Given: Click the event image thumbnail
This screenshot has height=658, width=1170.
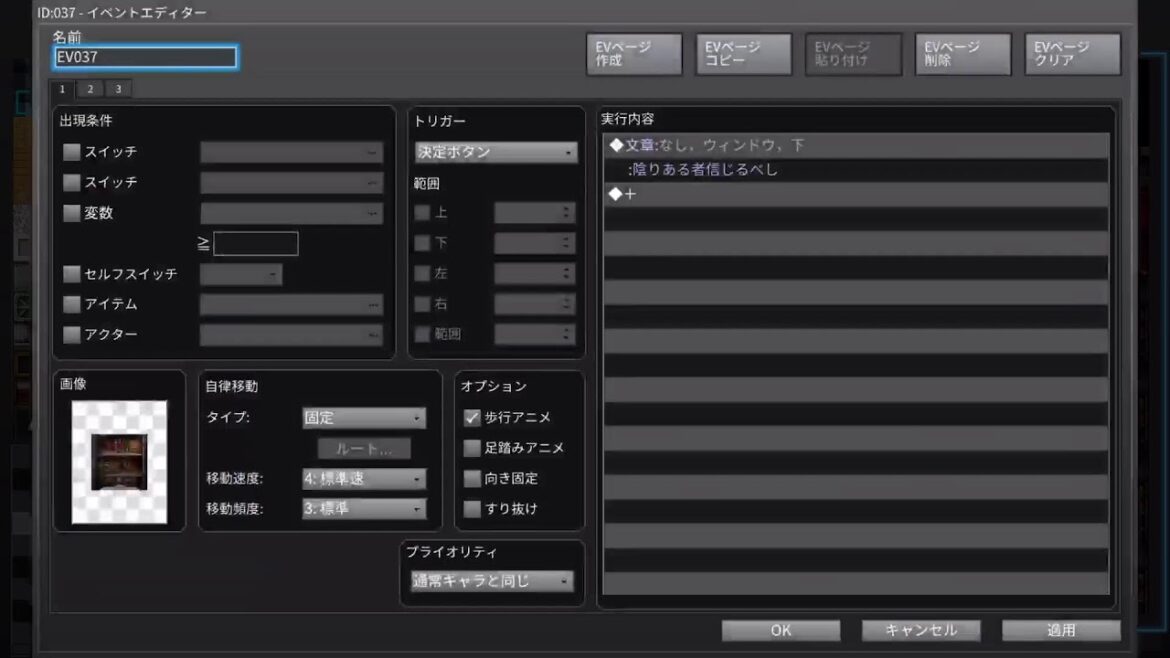Looking at the screenshot, I should [x=120, y=462].
